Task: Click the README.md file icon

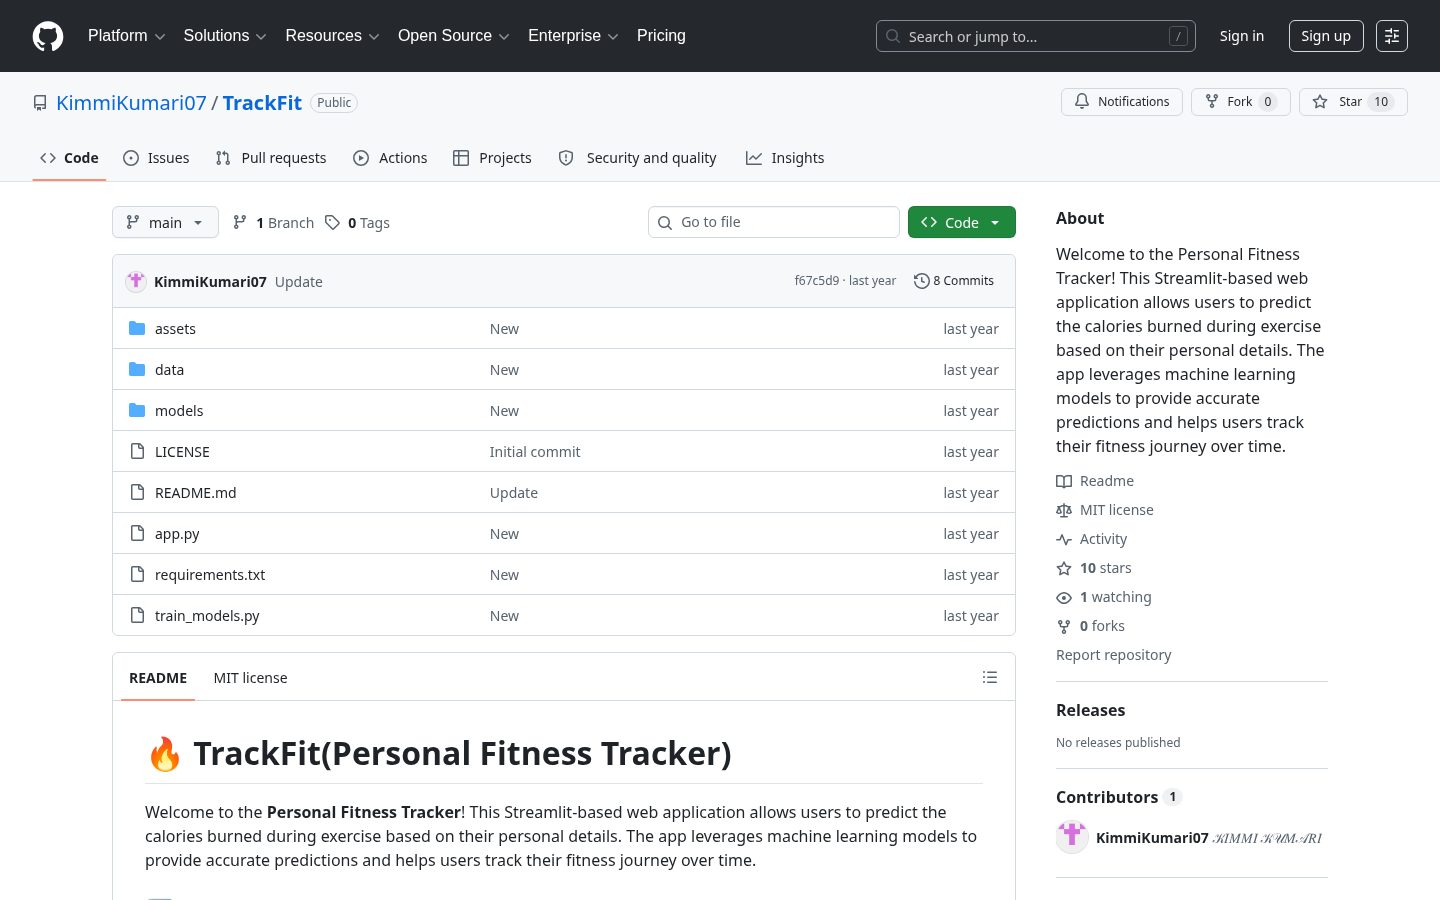Action: point(137,492)
